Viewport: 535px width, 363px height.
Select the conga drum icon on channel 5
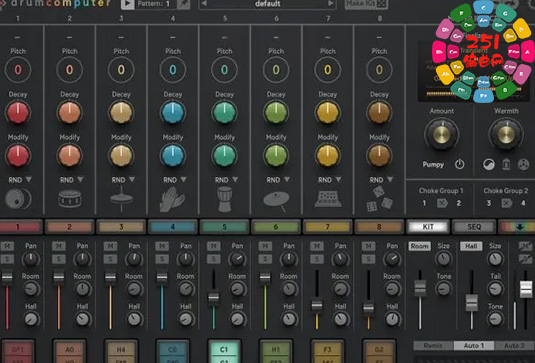tap(225, 199)
